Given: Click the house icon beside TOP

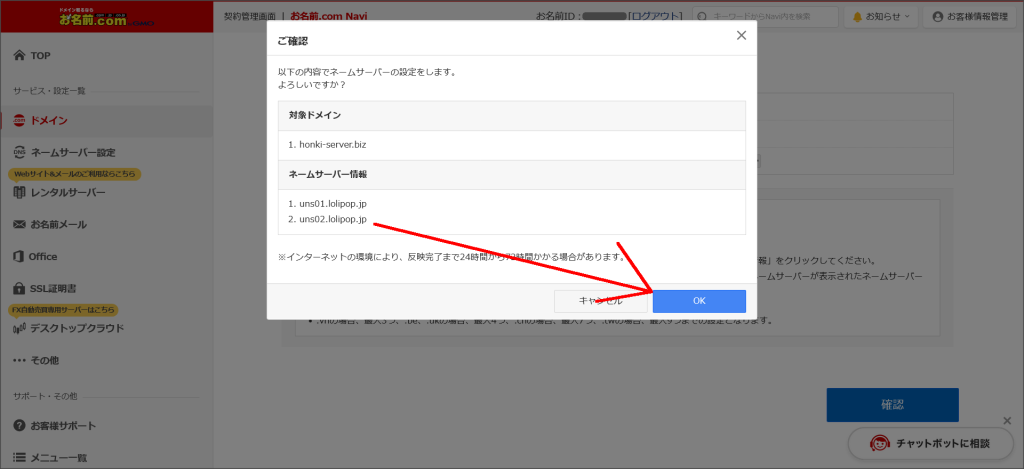Looking at the screenshot, I should [19, 56].
